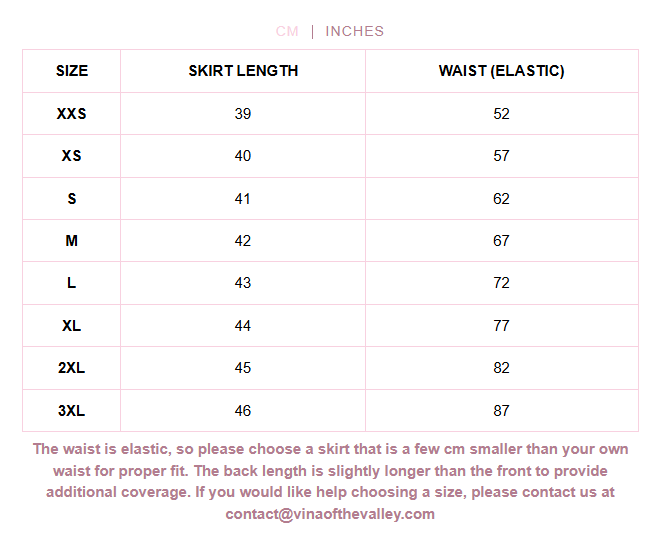The height and width of the screenshot is (555, 661).
Task: Click the skirt length value 42
Action: point(243,241)
